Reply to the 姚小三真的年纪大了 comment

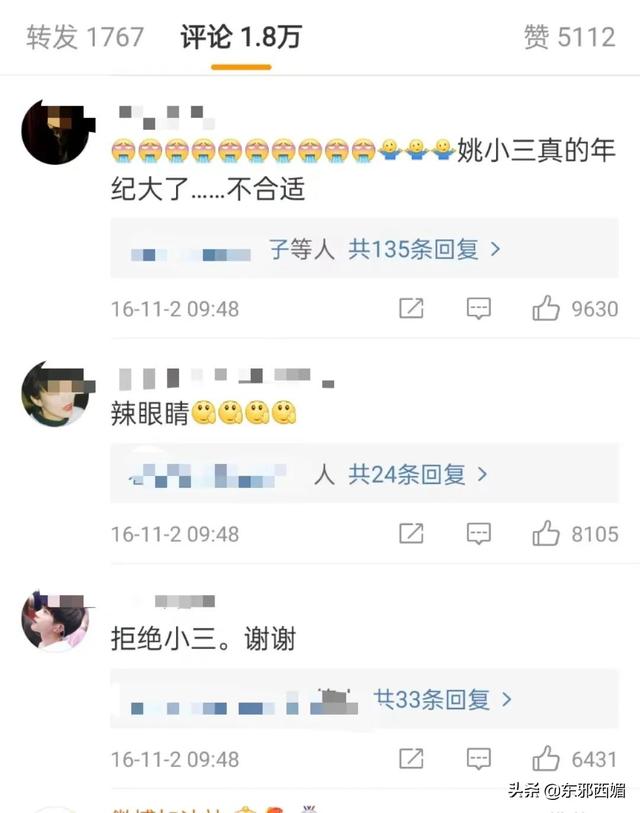coord(478,308)
